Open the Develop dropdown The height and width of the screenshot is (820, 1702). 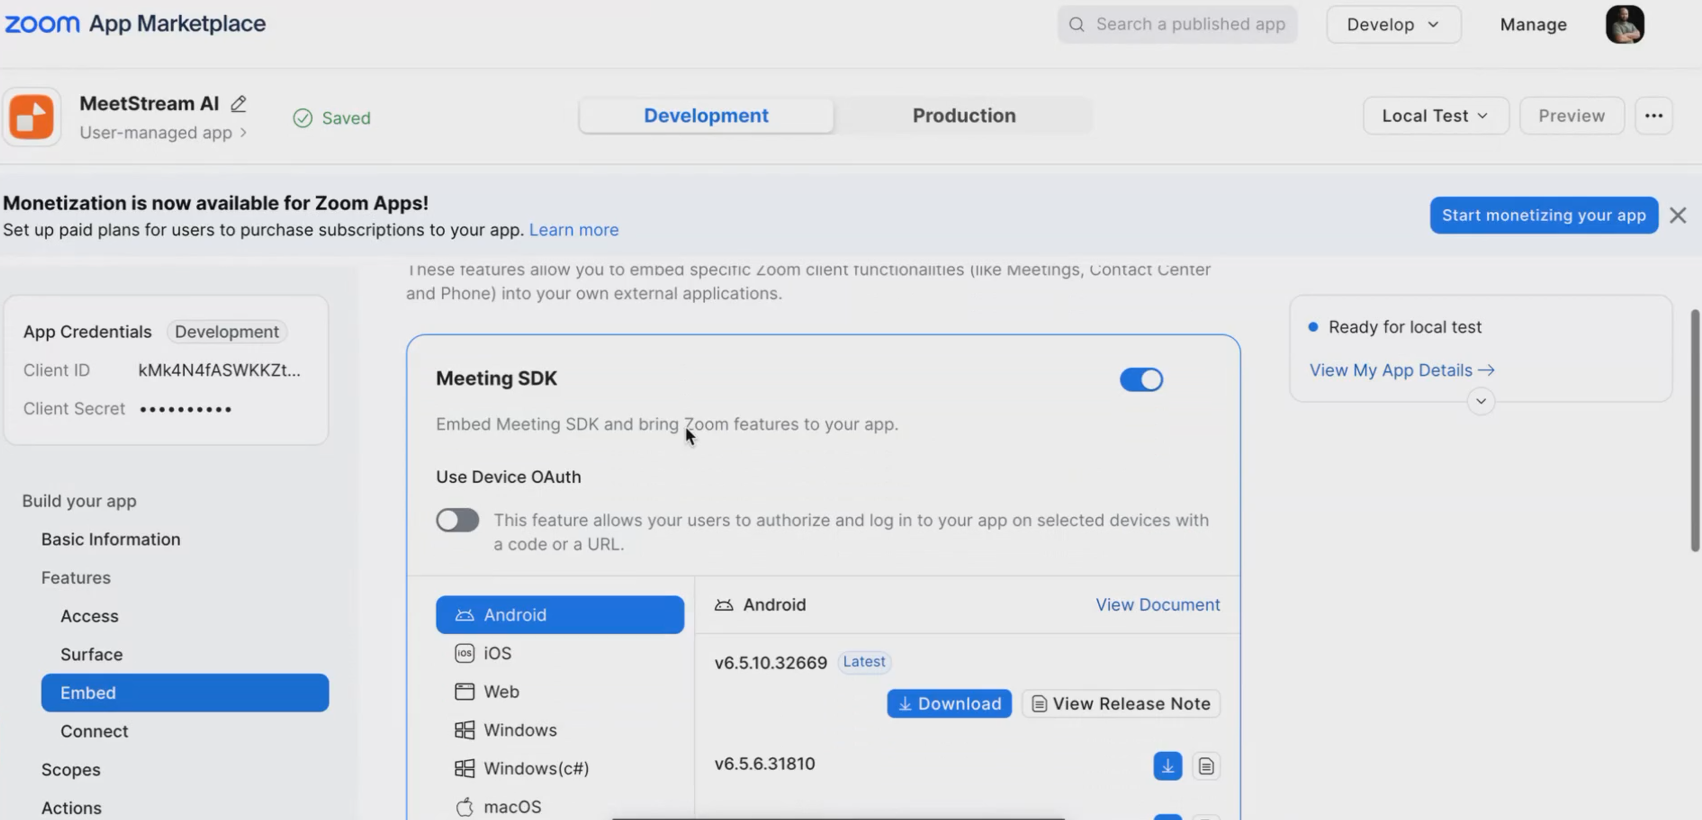click(x=1393, y=24)
